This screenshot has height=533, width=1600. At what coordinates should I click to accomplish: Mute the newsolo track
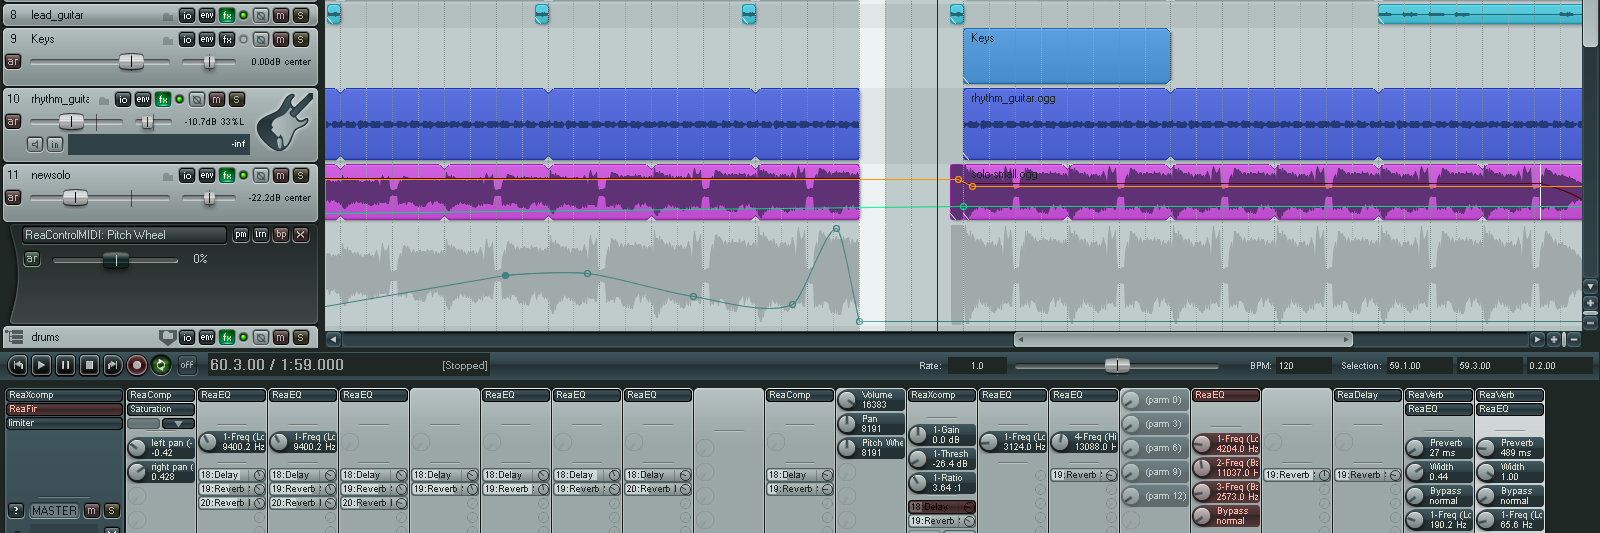click(x=281, y=175)
